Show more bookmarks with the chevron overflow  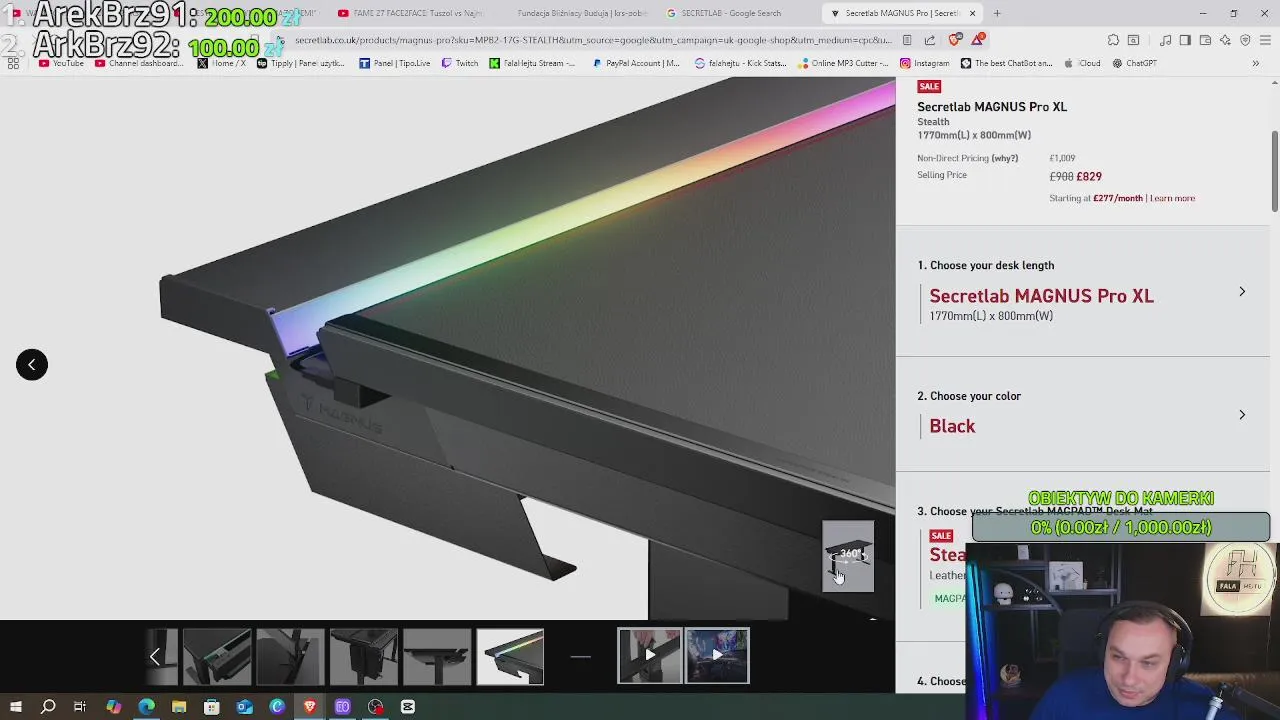[x=1256, y=63]
